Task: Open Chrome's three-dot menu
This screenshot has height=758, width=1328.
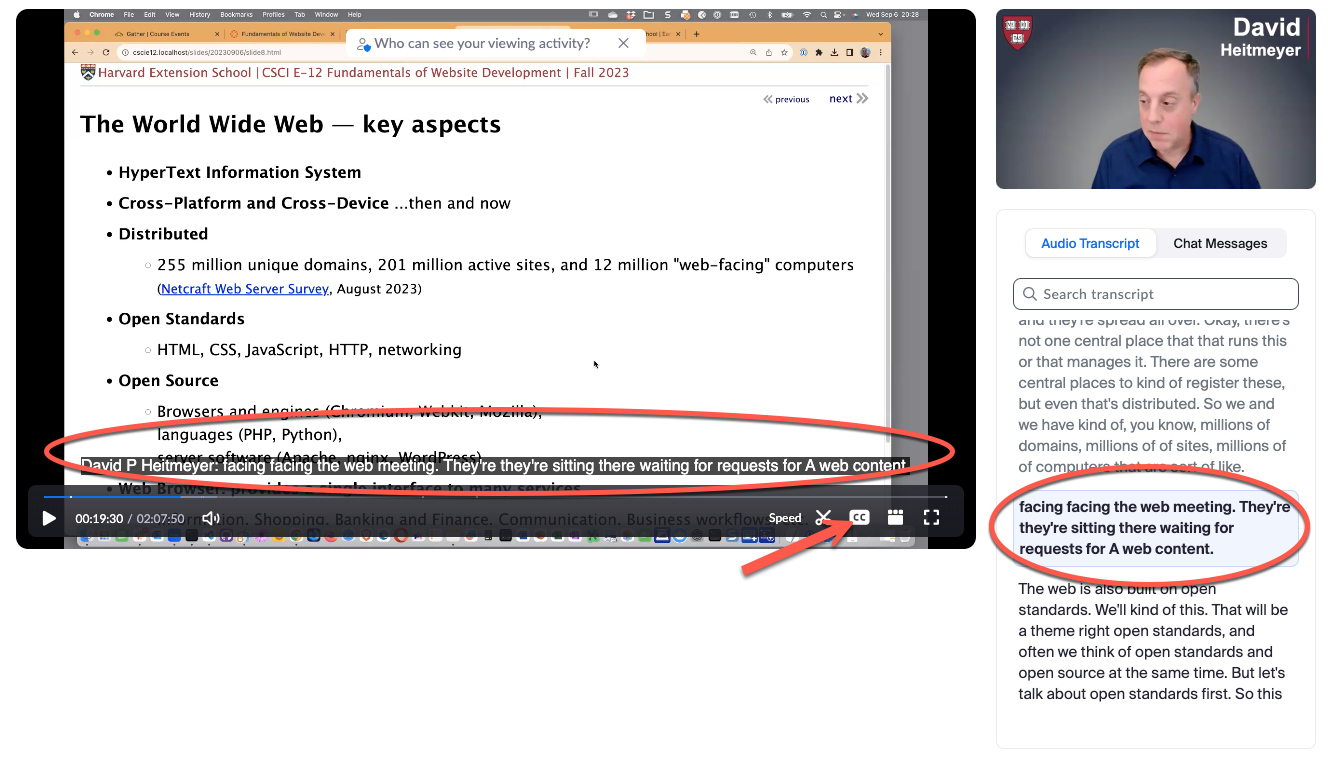Action: pos(881,52)
